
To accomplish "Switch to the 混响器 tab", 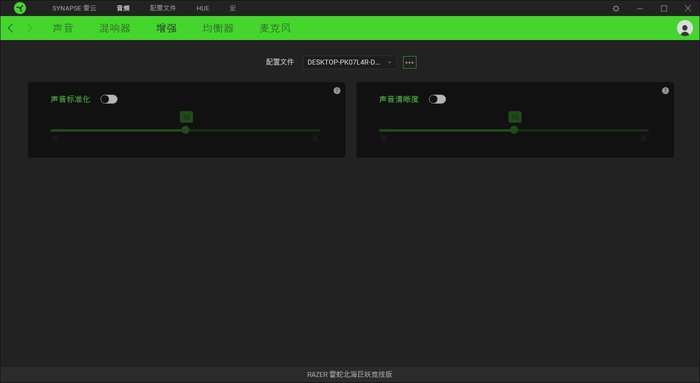I will (115, 28).
